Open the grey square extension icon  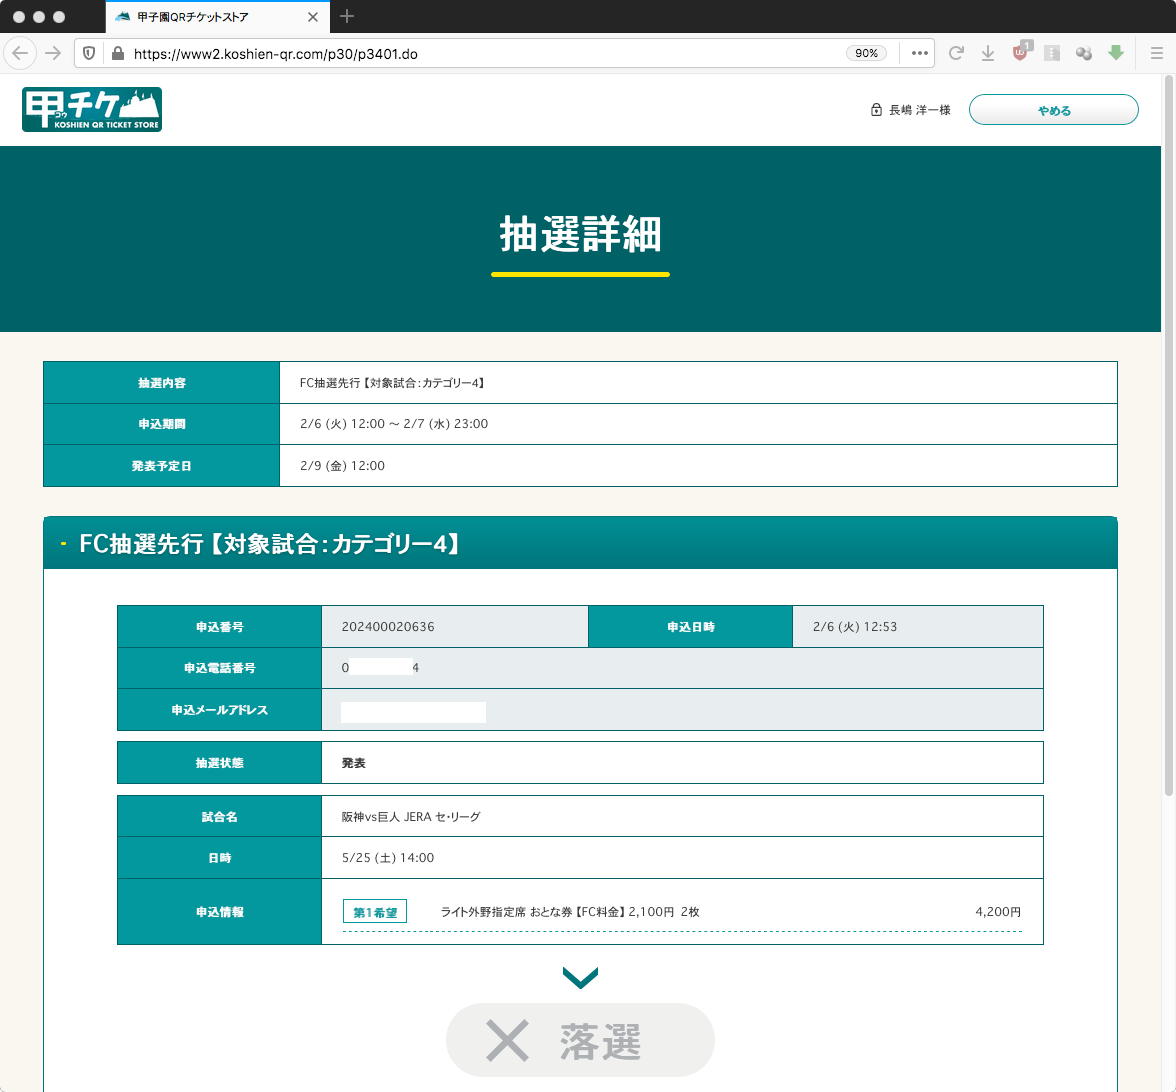tap(1052, 53)
